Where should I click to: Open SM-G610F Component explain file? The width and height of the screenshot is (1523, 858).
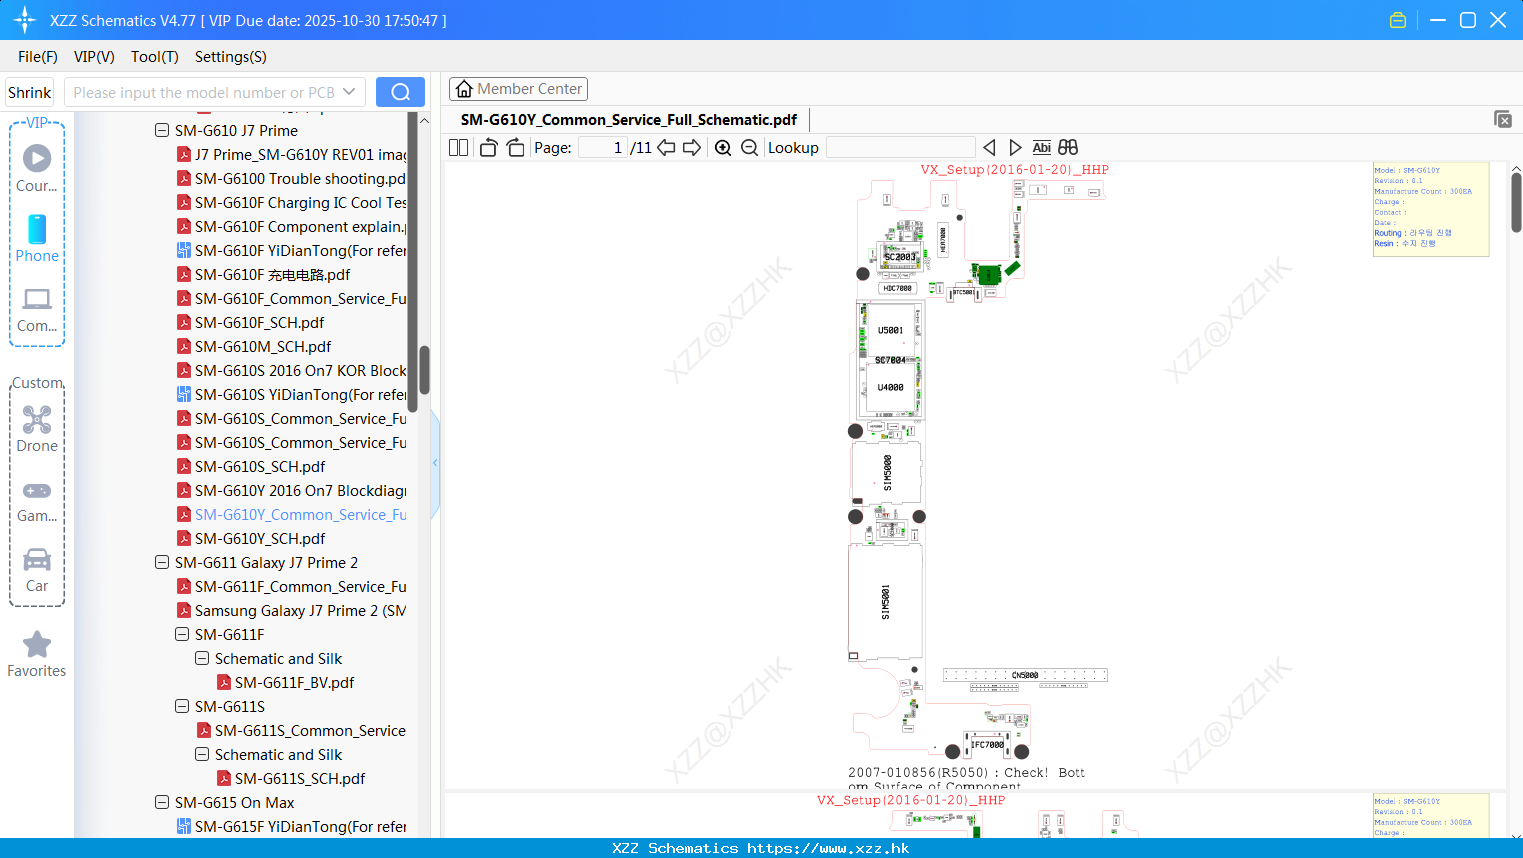point(291,226)
